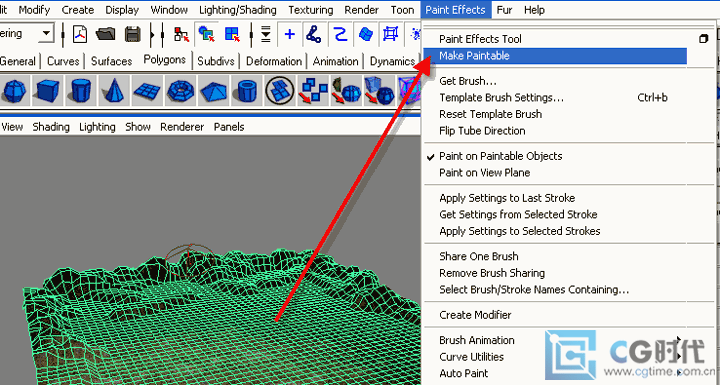Open the Display menu
720x385 pixels.
coord(122,10)
